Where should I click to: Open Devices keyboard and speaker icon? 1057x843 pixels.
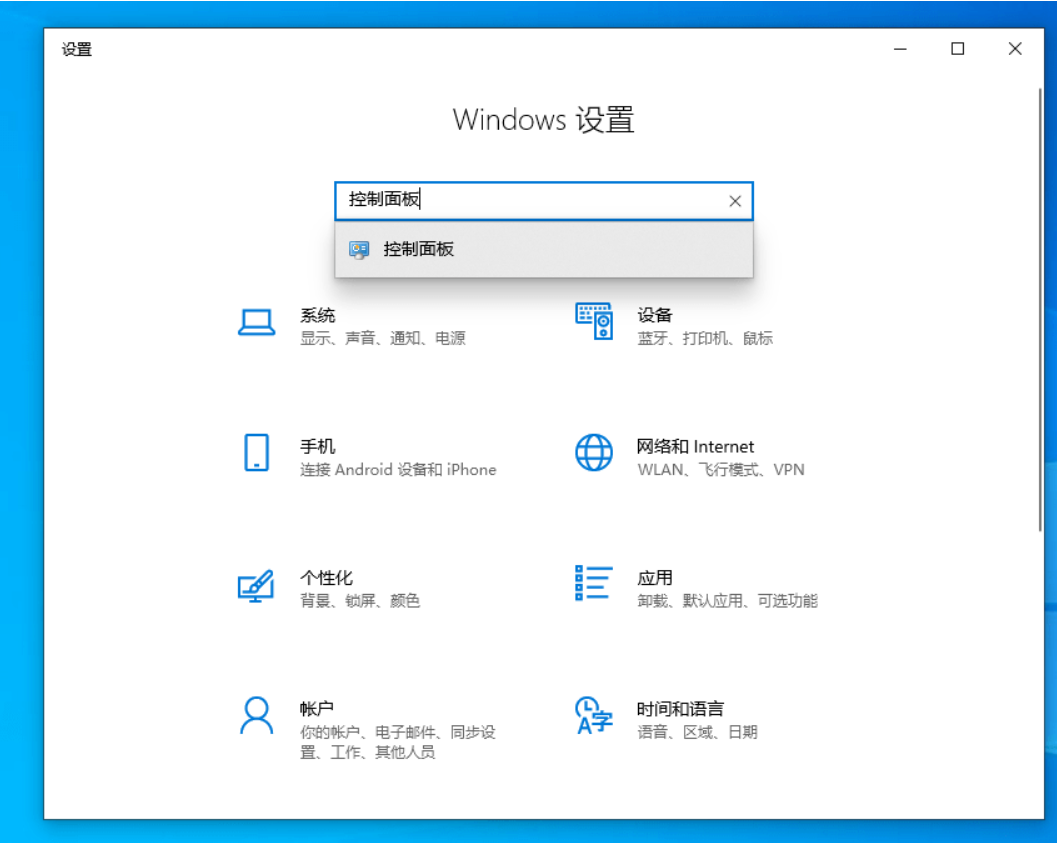(x=594, y=321)
